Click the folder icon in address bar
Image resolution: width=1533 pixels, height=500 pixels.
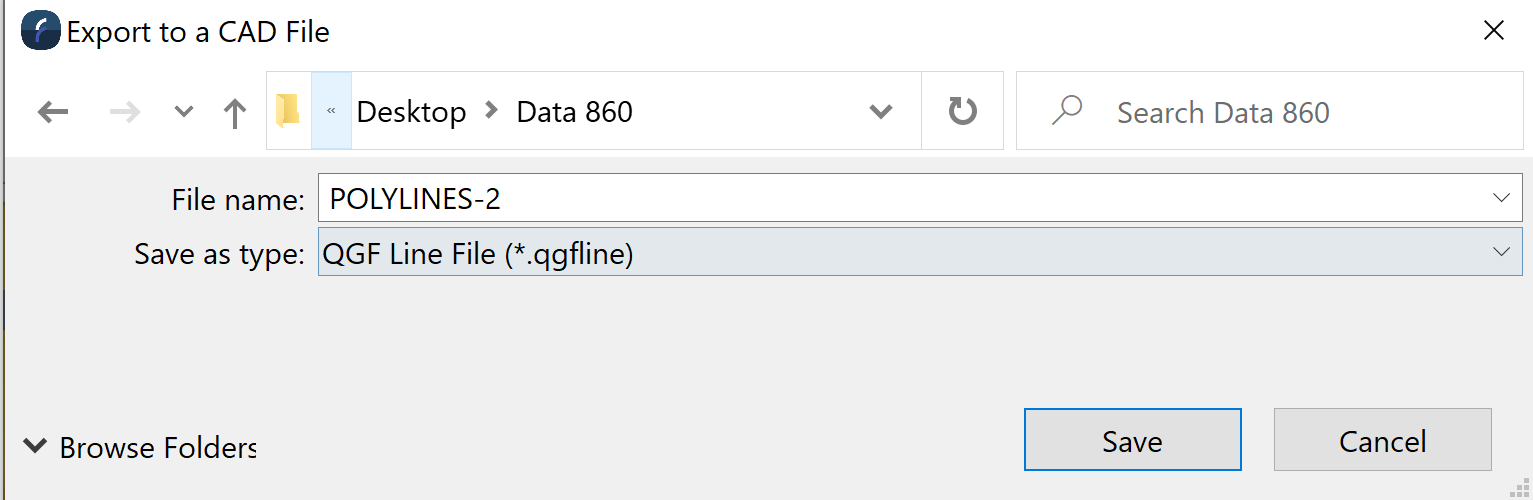(x=289, y=111)
